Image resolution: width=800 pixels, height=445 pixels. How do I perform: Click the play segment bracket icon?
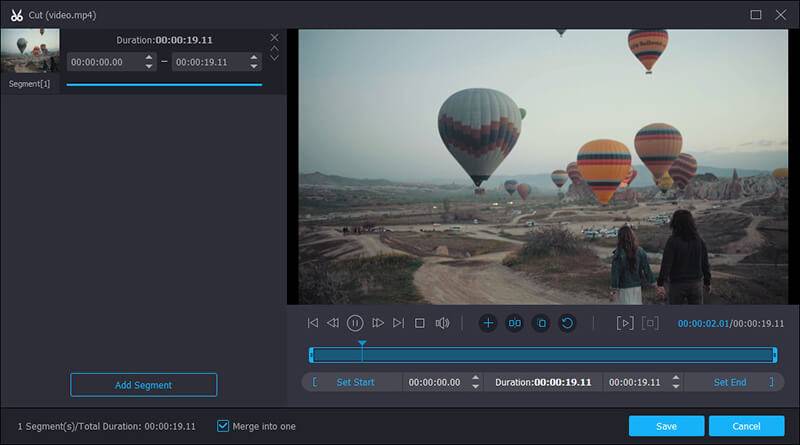625,323
